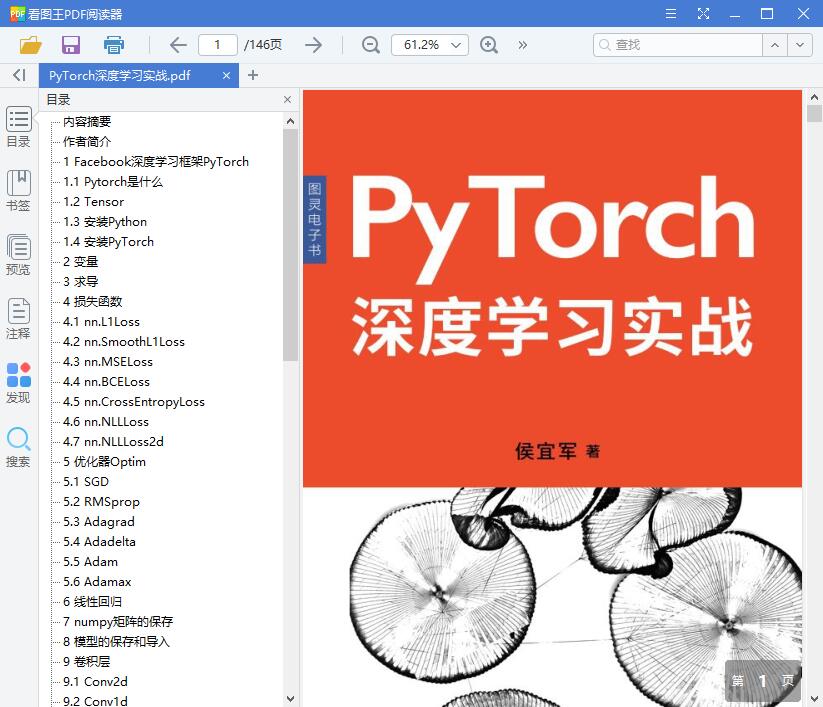This screenshot has height=707, width=823.
Task: Open the 书签 bookmarks sidebar panel
Action: coord(18,191)
